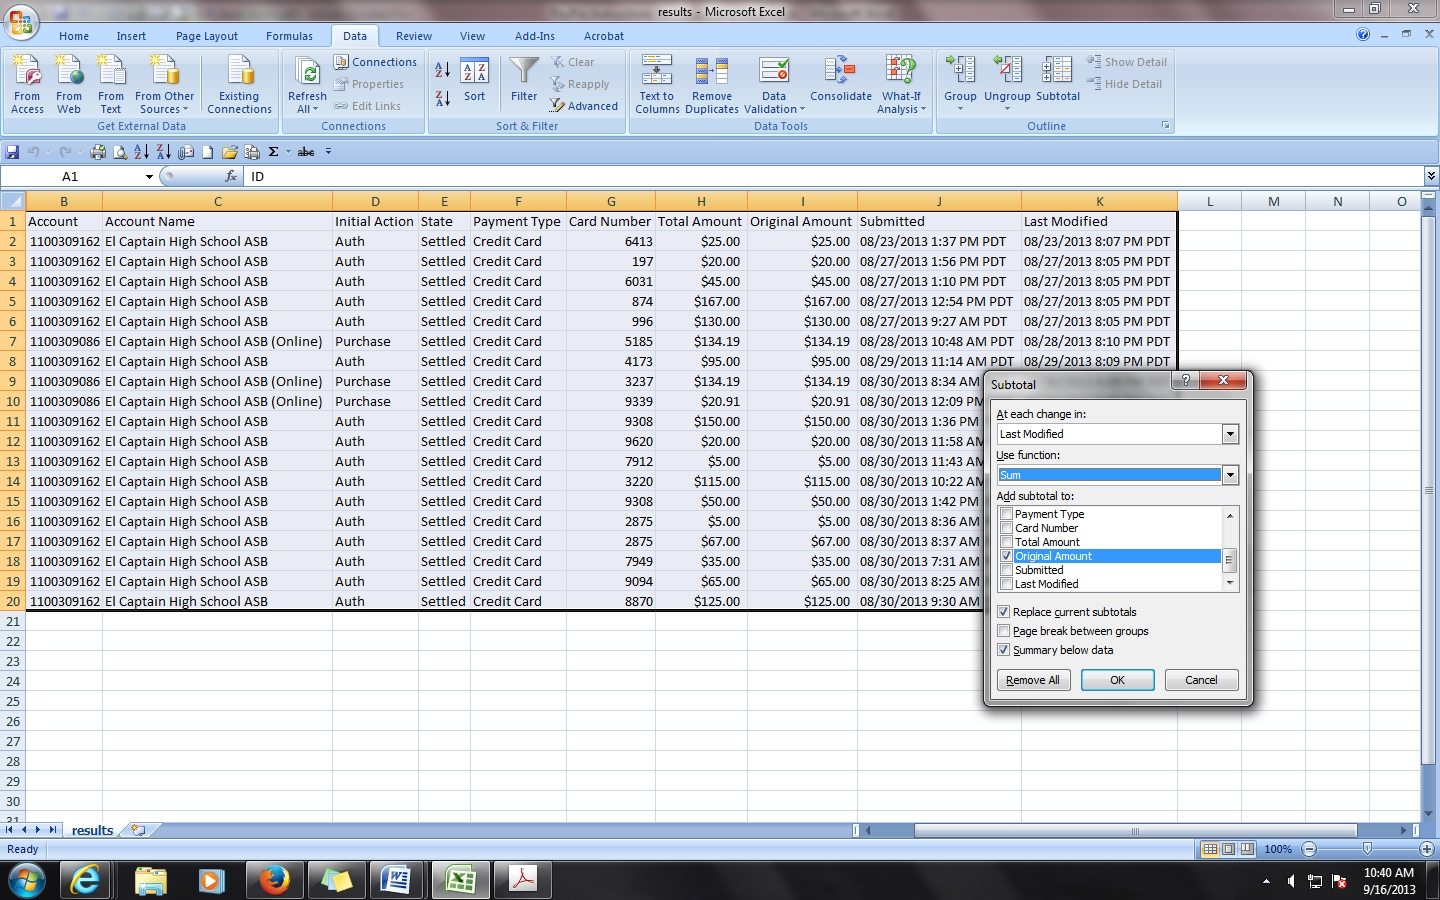Click the Send as email attachment icon

point(186,152)
